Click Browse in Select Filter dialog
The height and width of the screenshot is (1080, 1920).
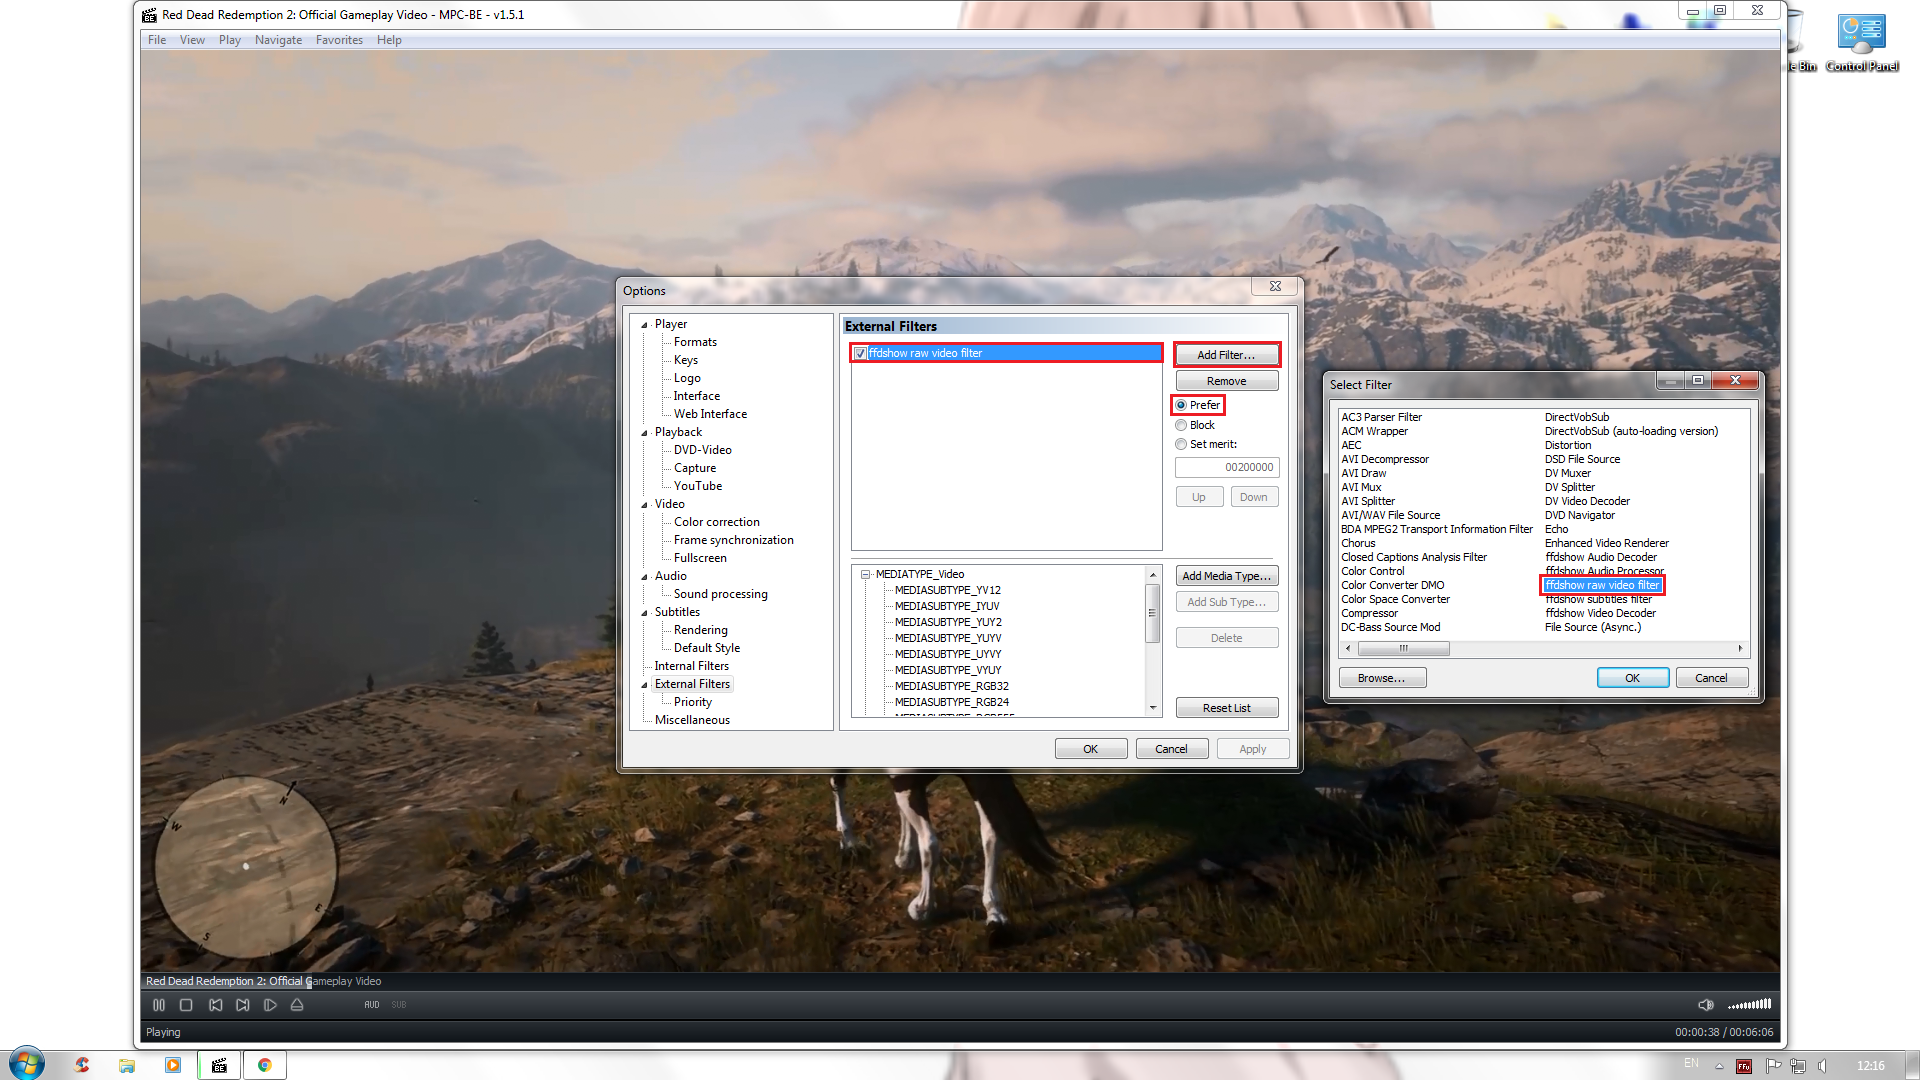(1381, 678)
